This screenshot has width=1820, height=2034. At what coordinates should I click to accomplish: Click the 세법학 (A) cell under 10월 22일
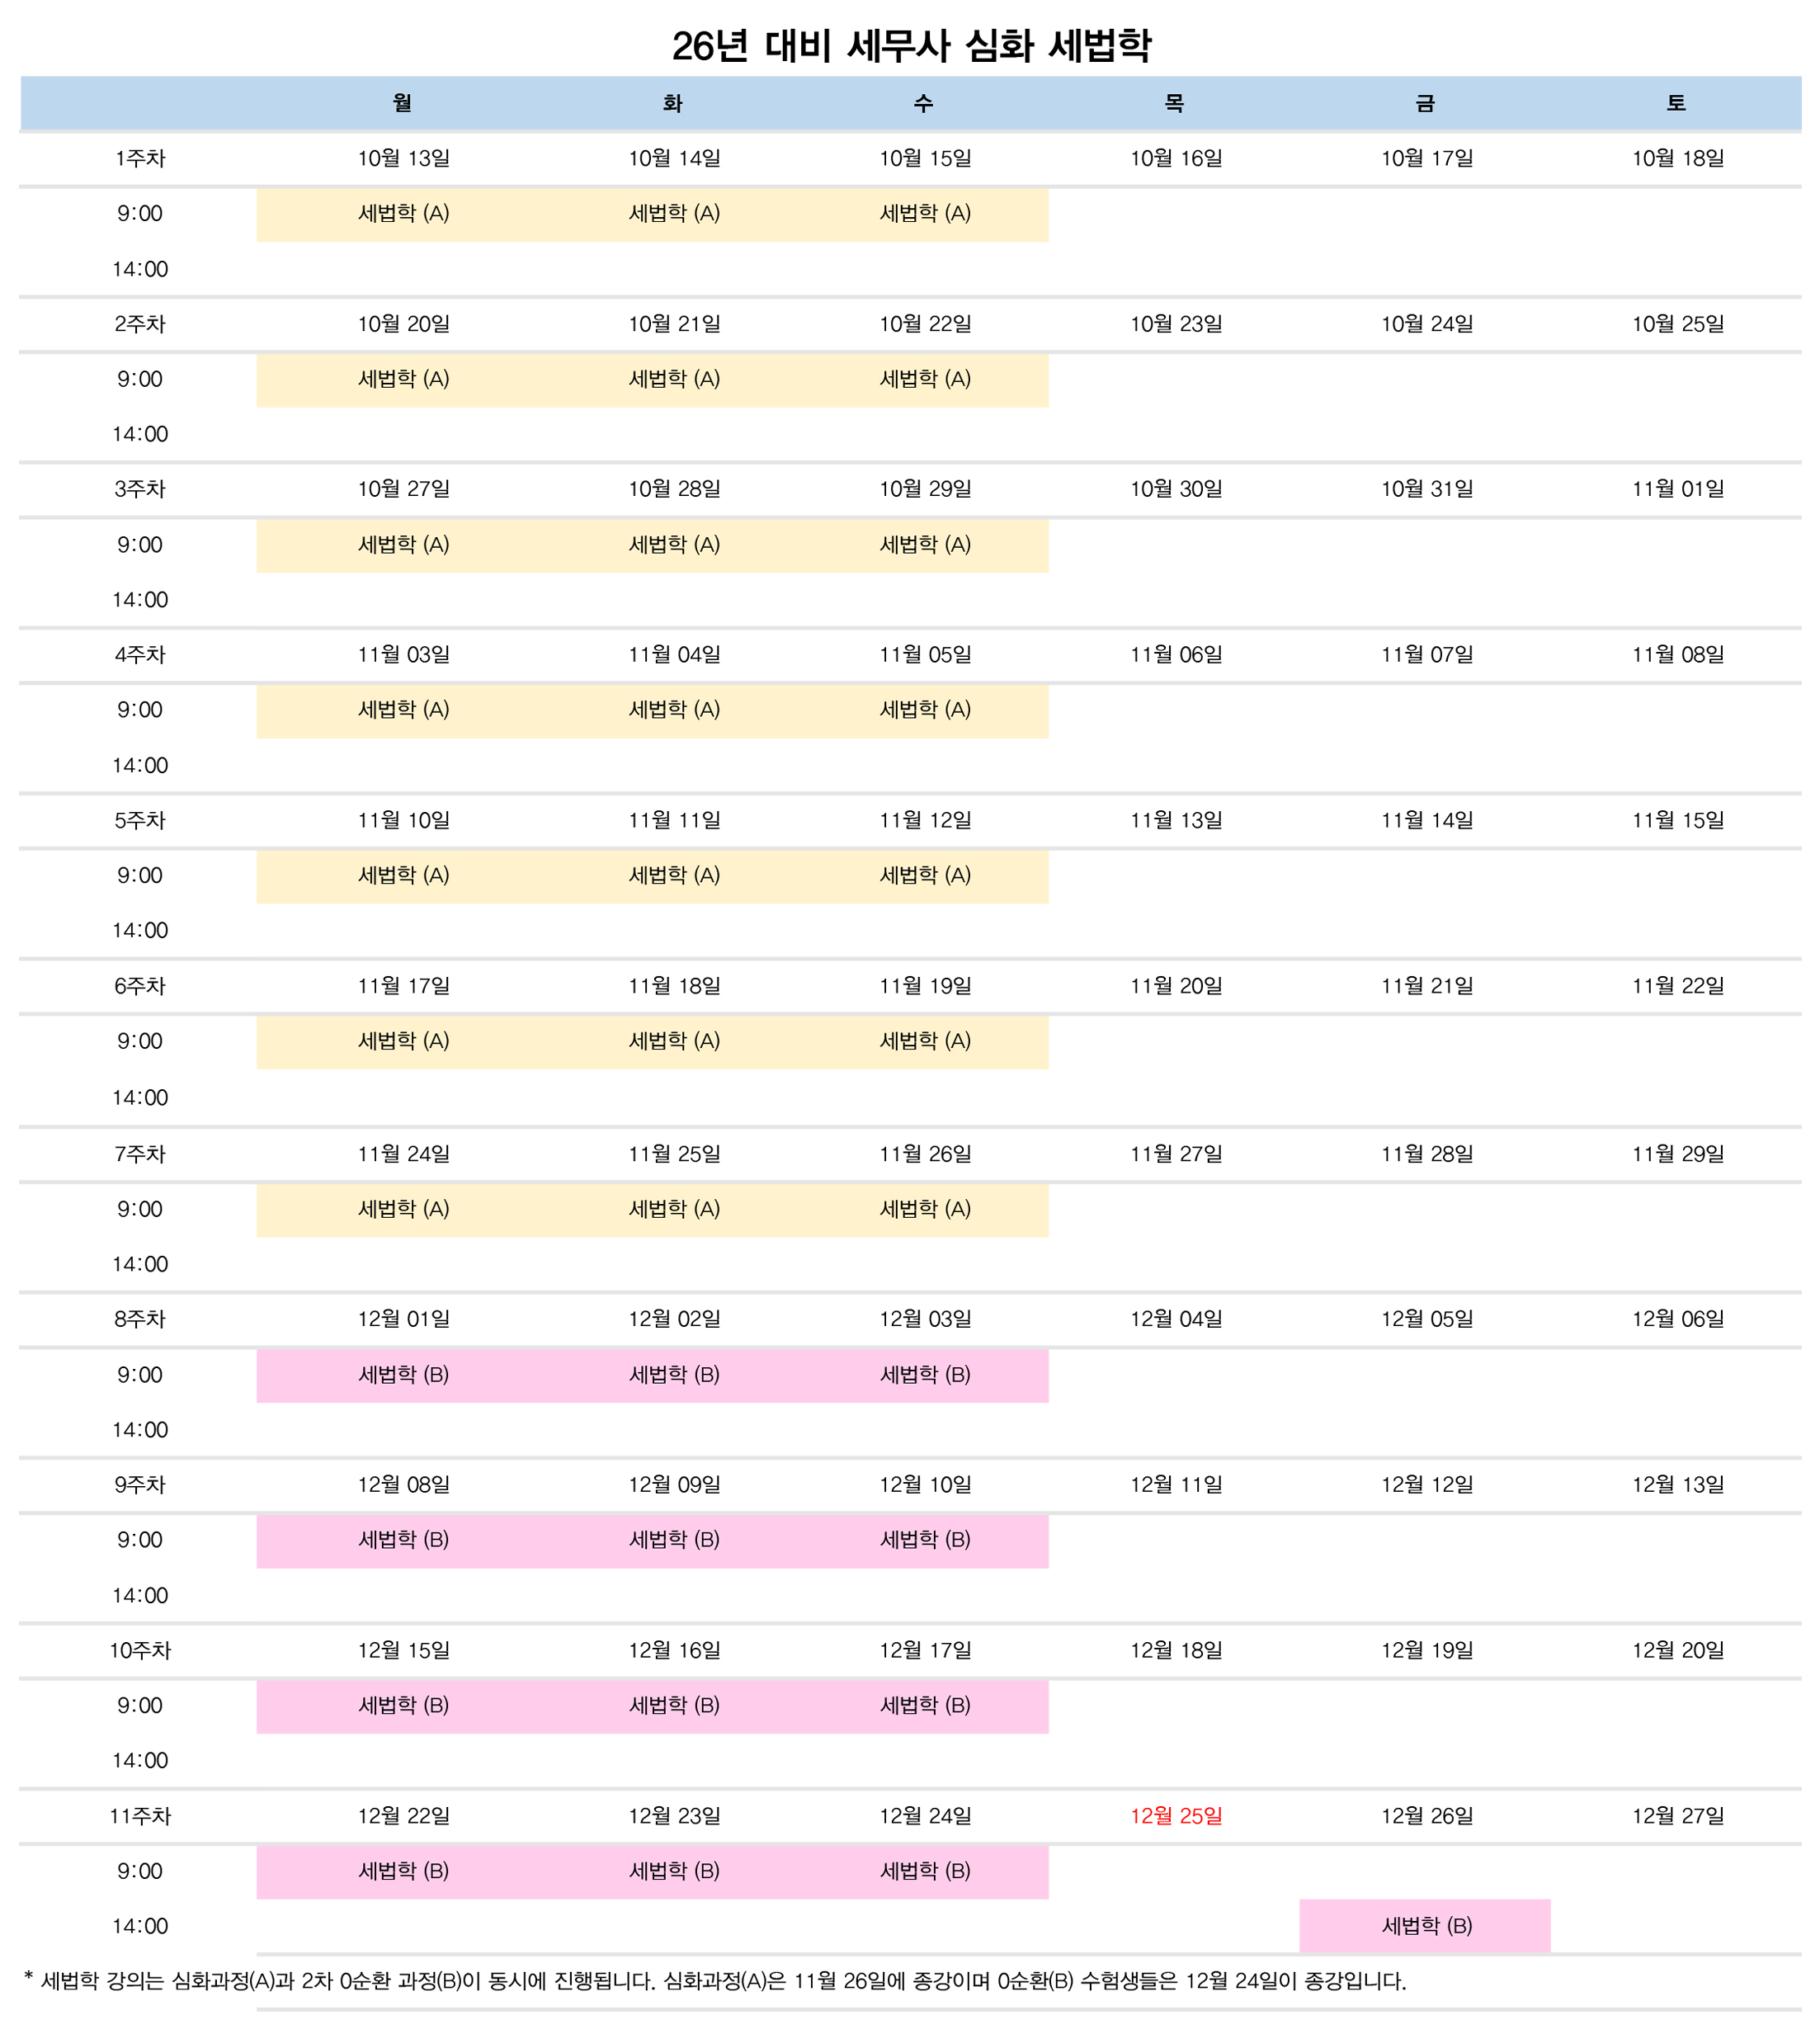coord(925,380)
